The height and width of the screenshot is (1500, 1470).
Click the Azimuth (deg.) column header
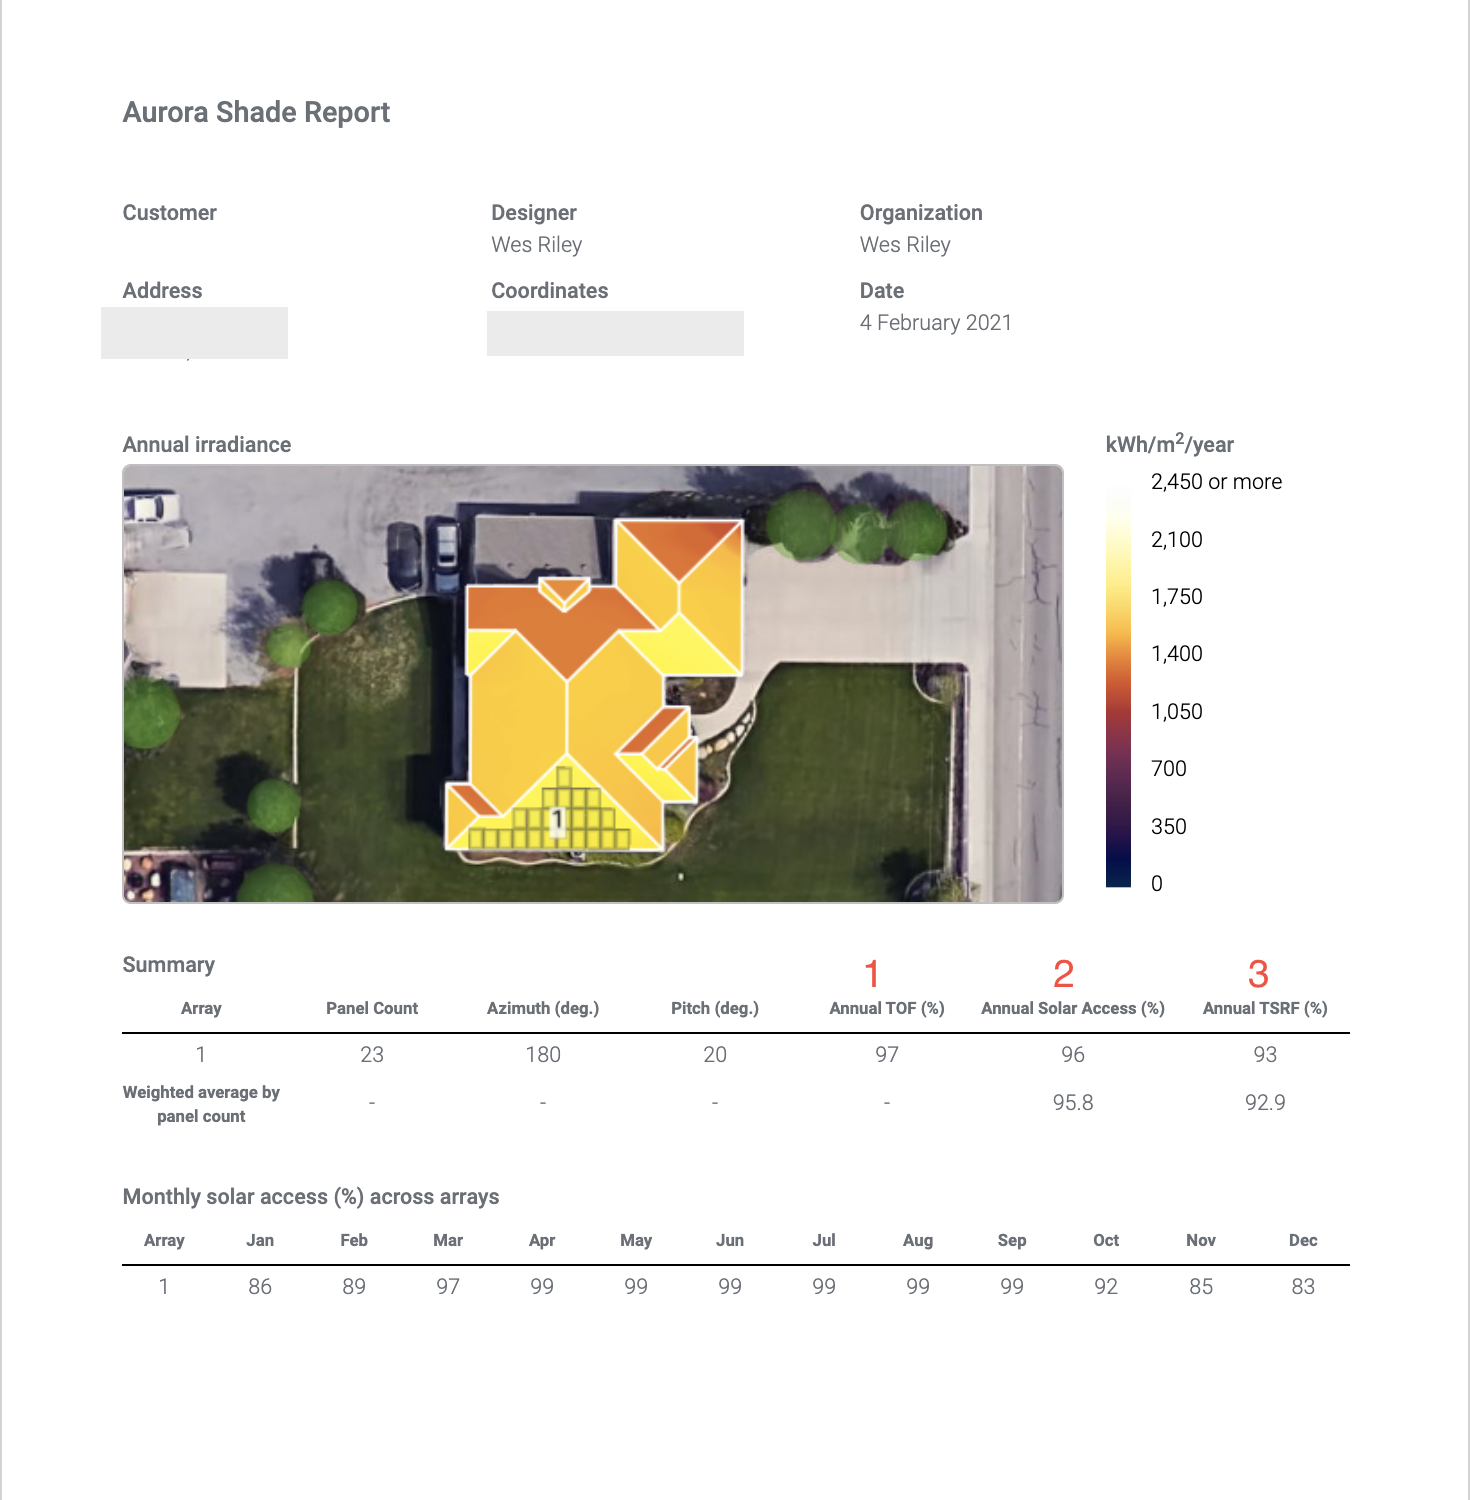(x=543, y=1008)
